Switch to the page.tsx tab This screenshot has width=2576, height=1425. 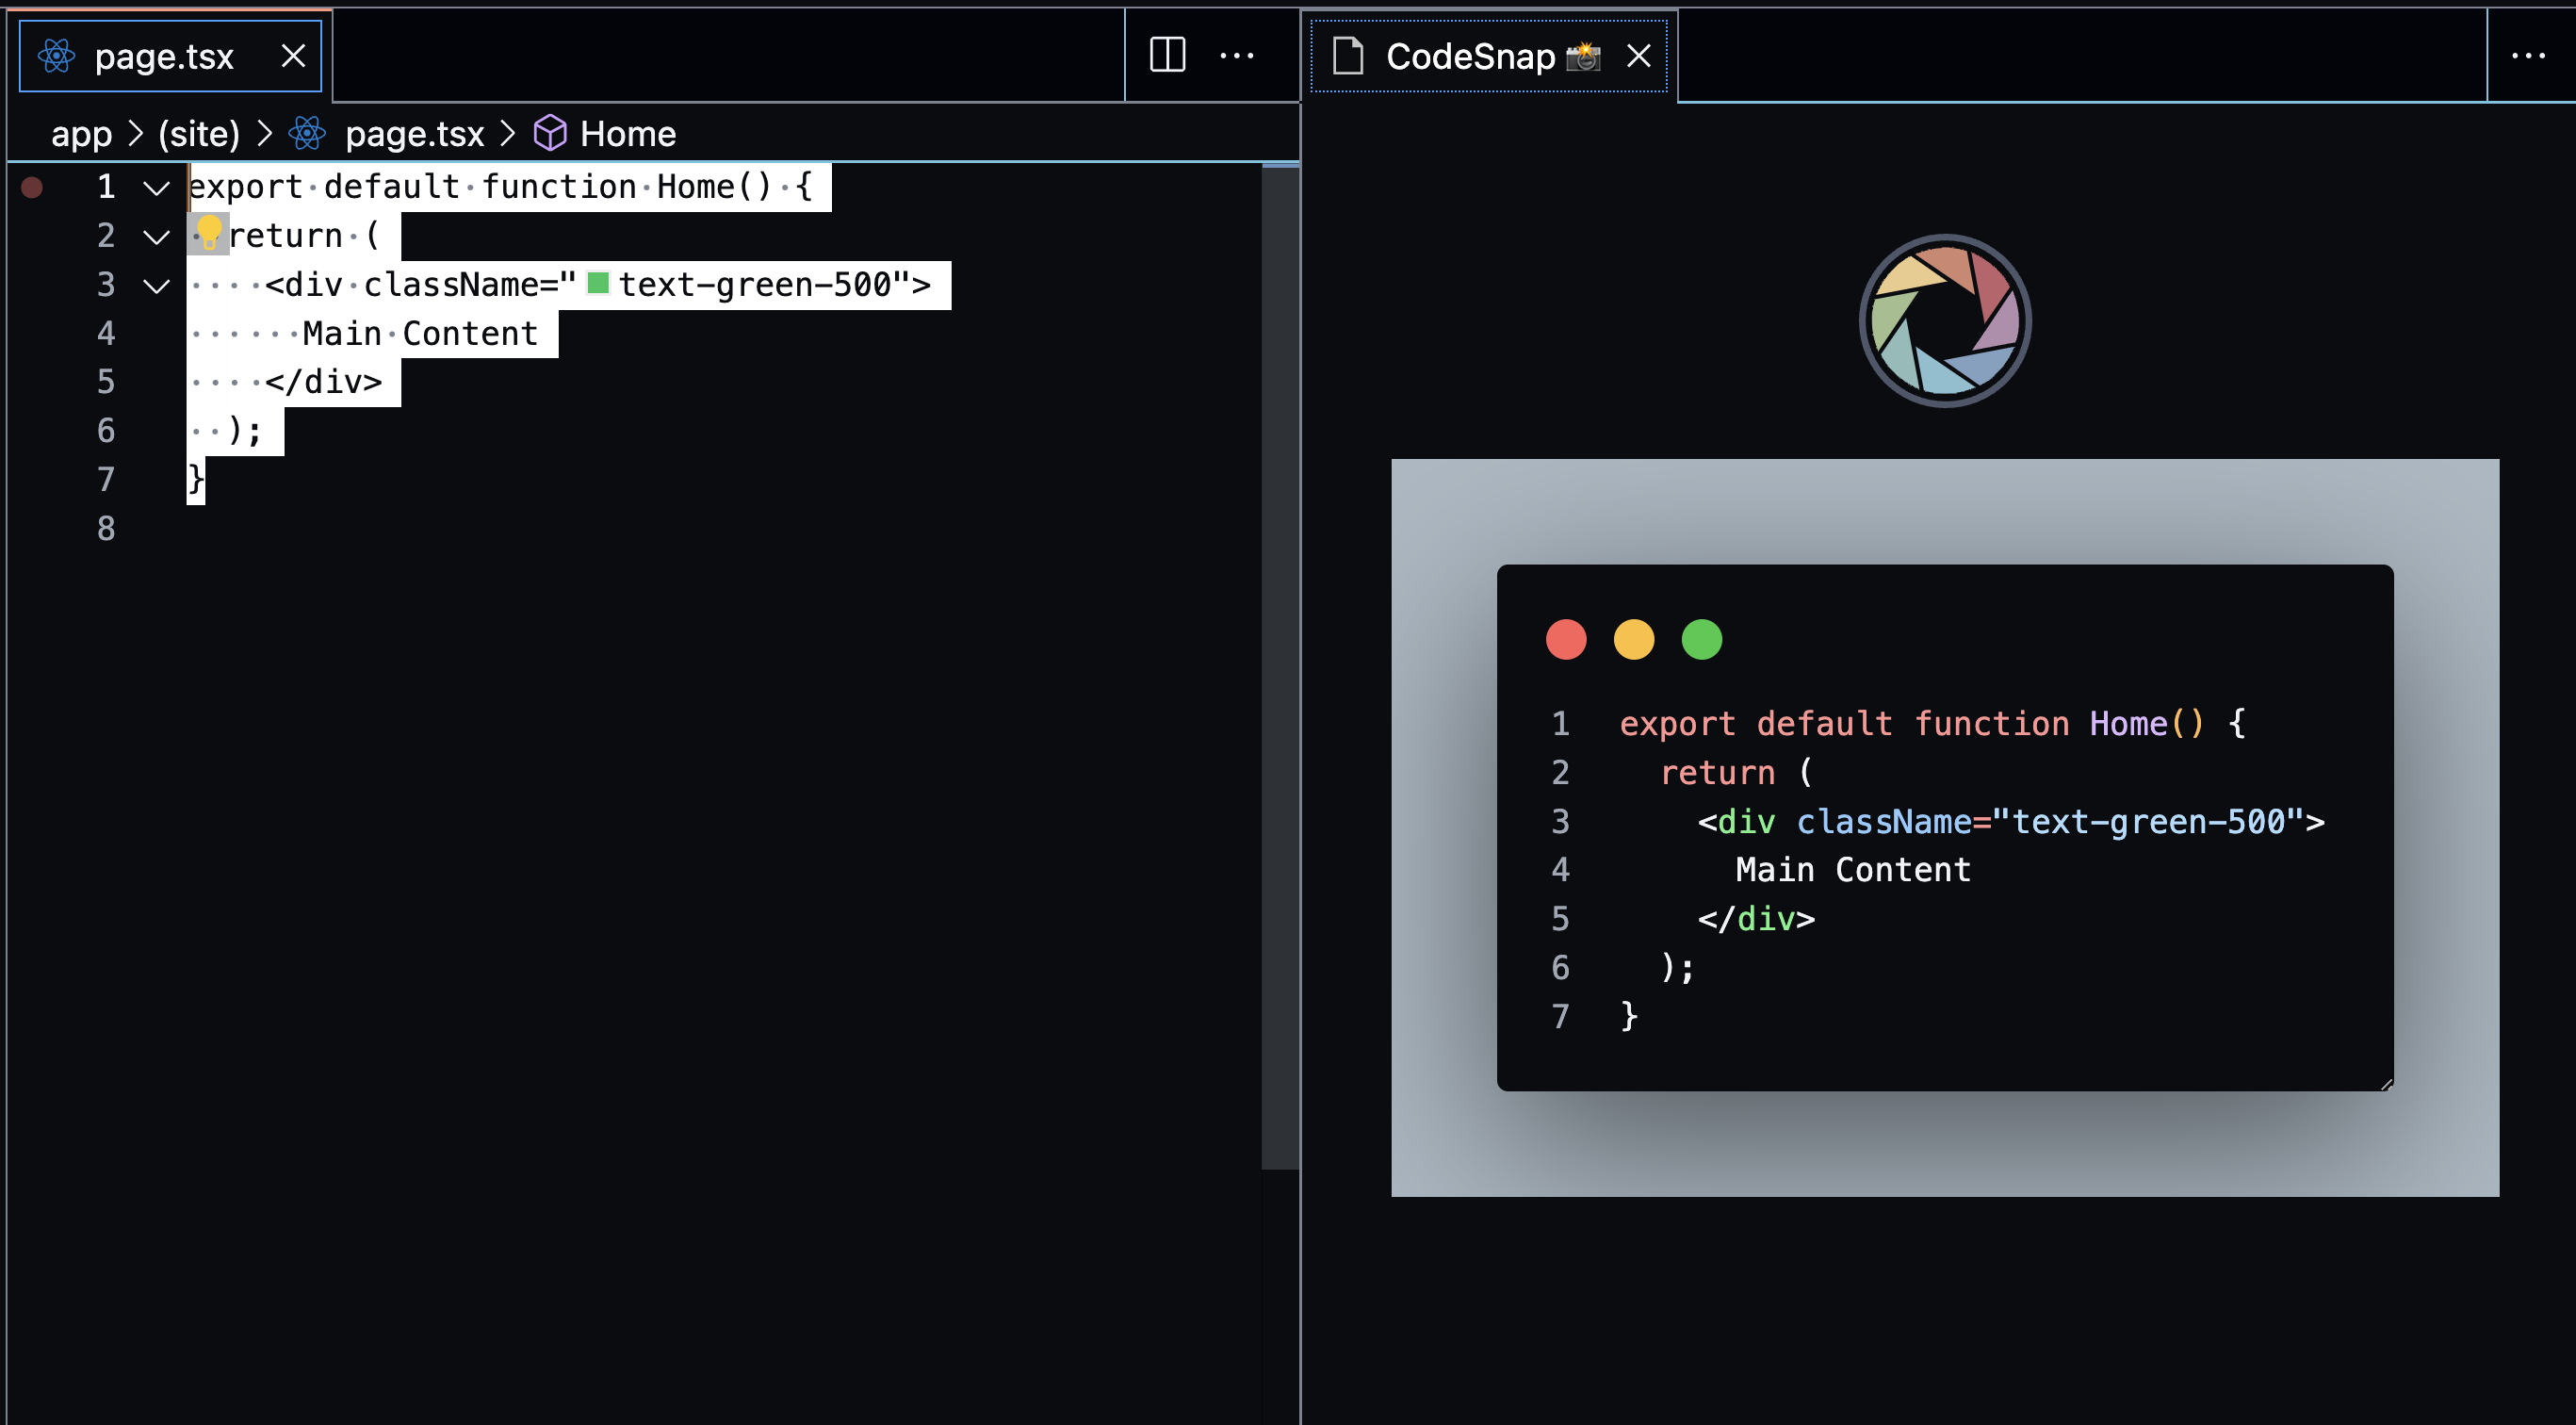164,57
